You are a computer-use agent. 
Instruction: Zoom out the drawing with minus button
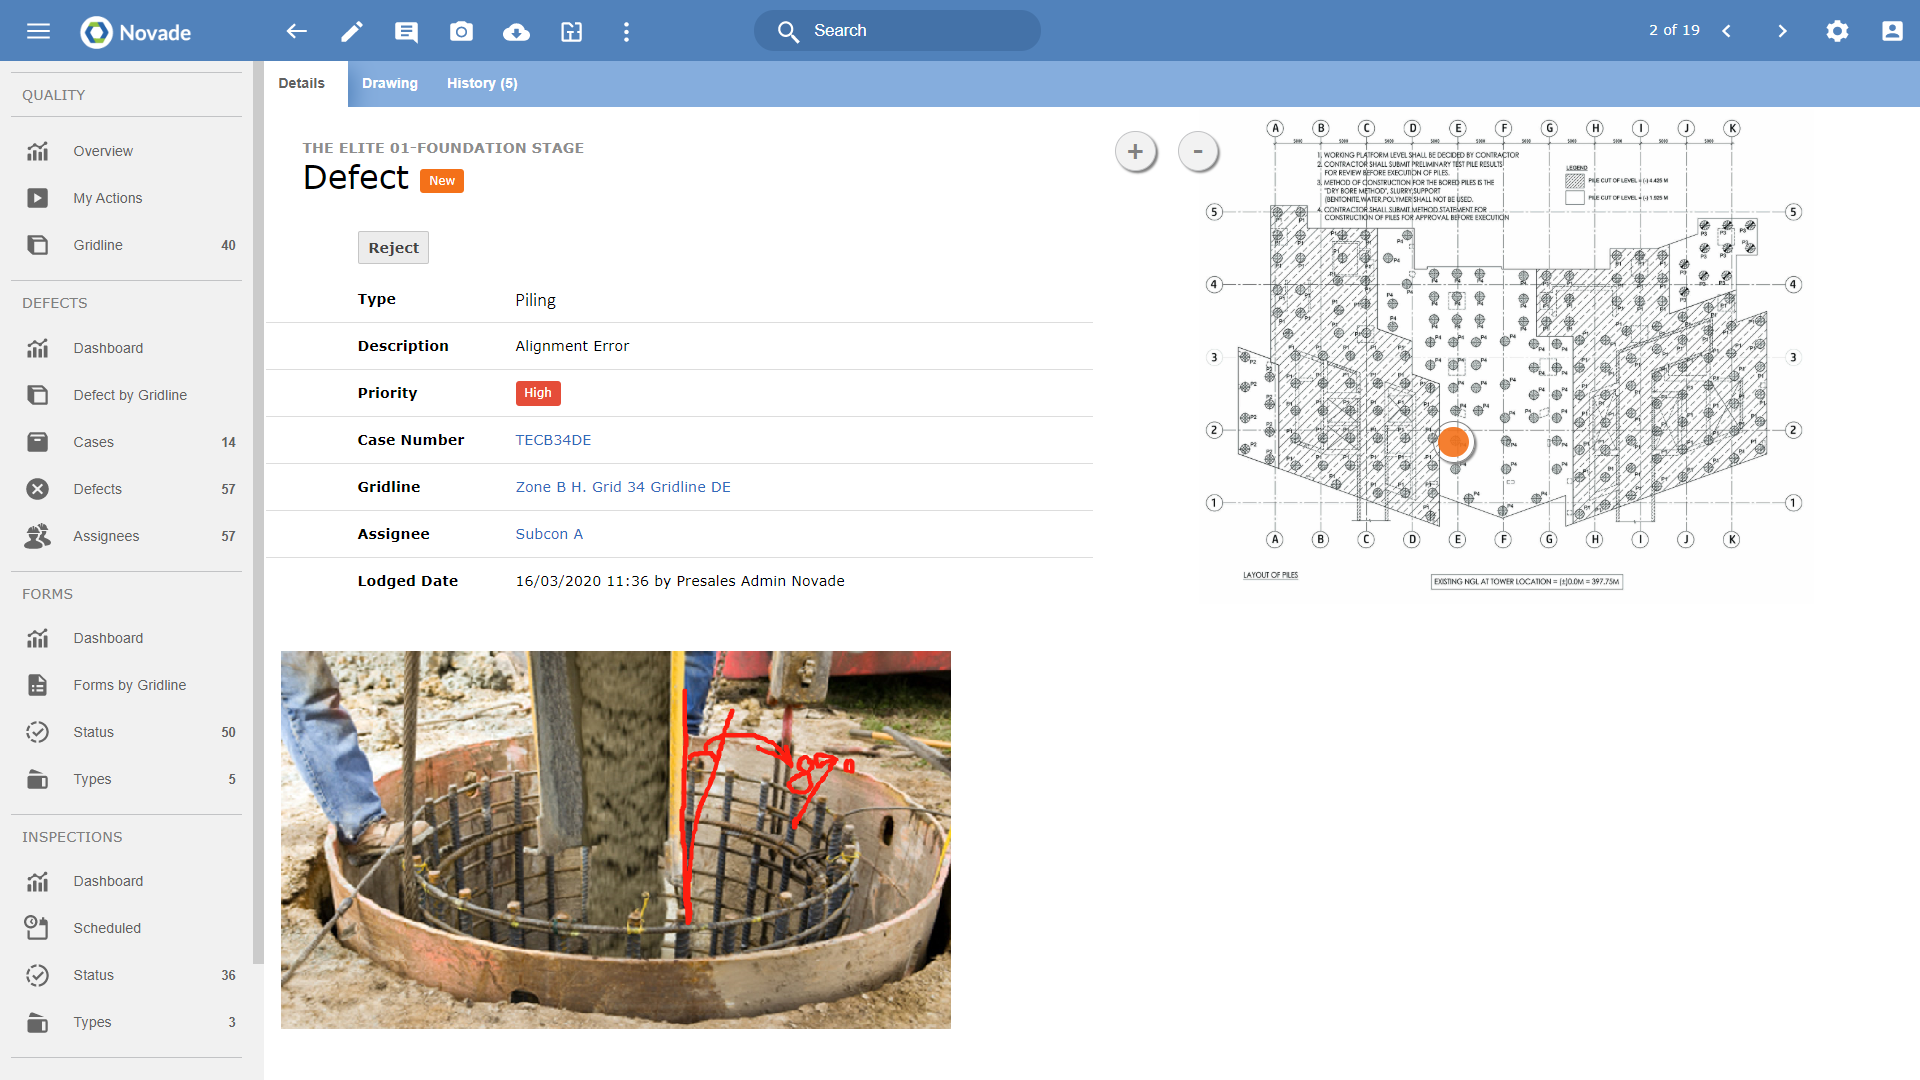tap(1198, 152)
